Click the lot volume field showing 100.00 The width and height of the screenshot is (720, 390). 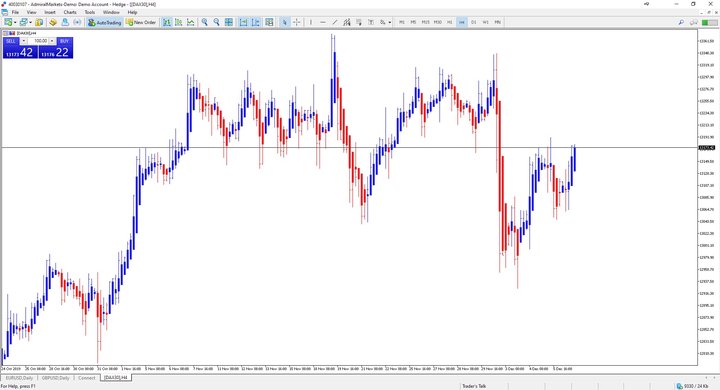pyautogui.click(x=38, y=41)
